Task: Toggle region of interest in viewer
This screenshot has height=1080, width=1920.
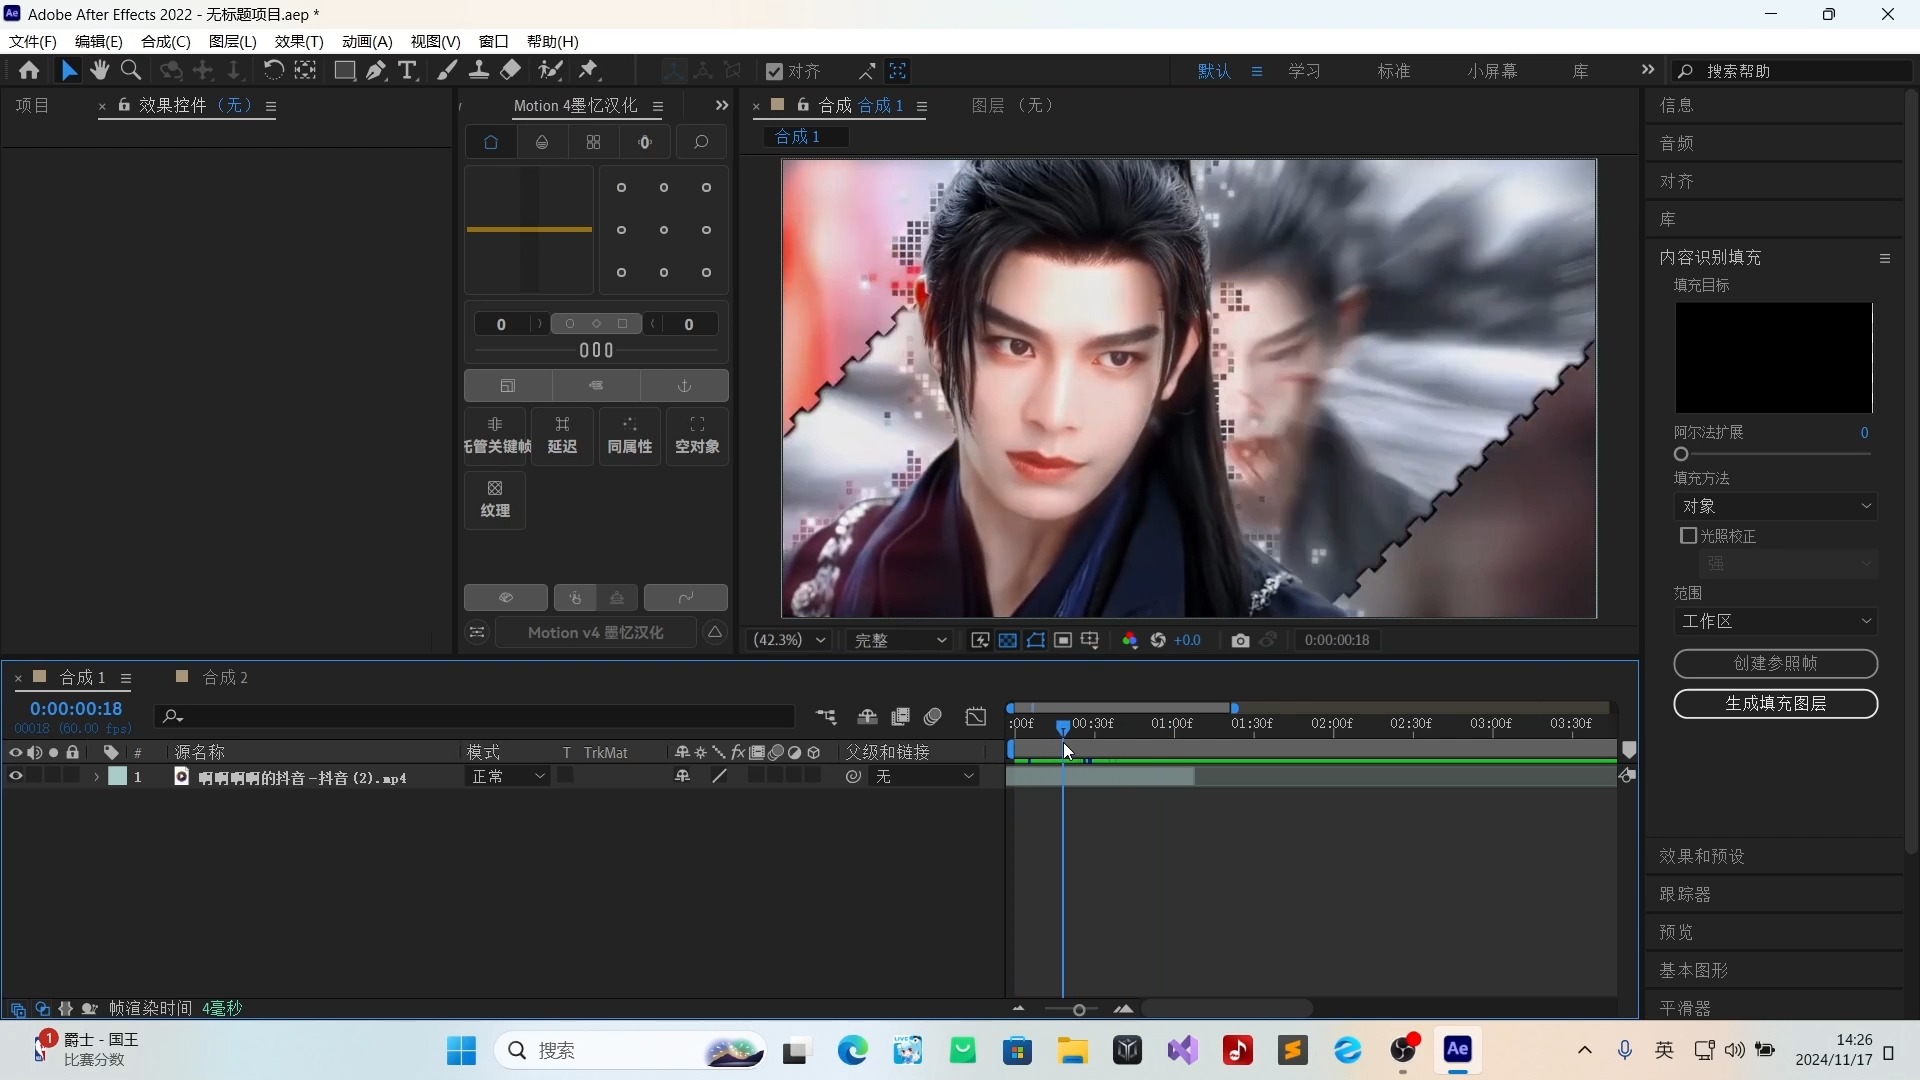Action: click(x=1063, y=641)
